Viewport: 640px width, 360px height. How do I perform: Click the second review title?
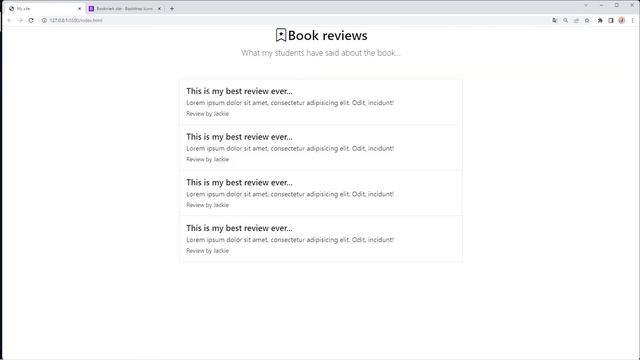tap(239, 137)
